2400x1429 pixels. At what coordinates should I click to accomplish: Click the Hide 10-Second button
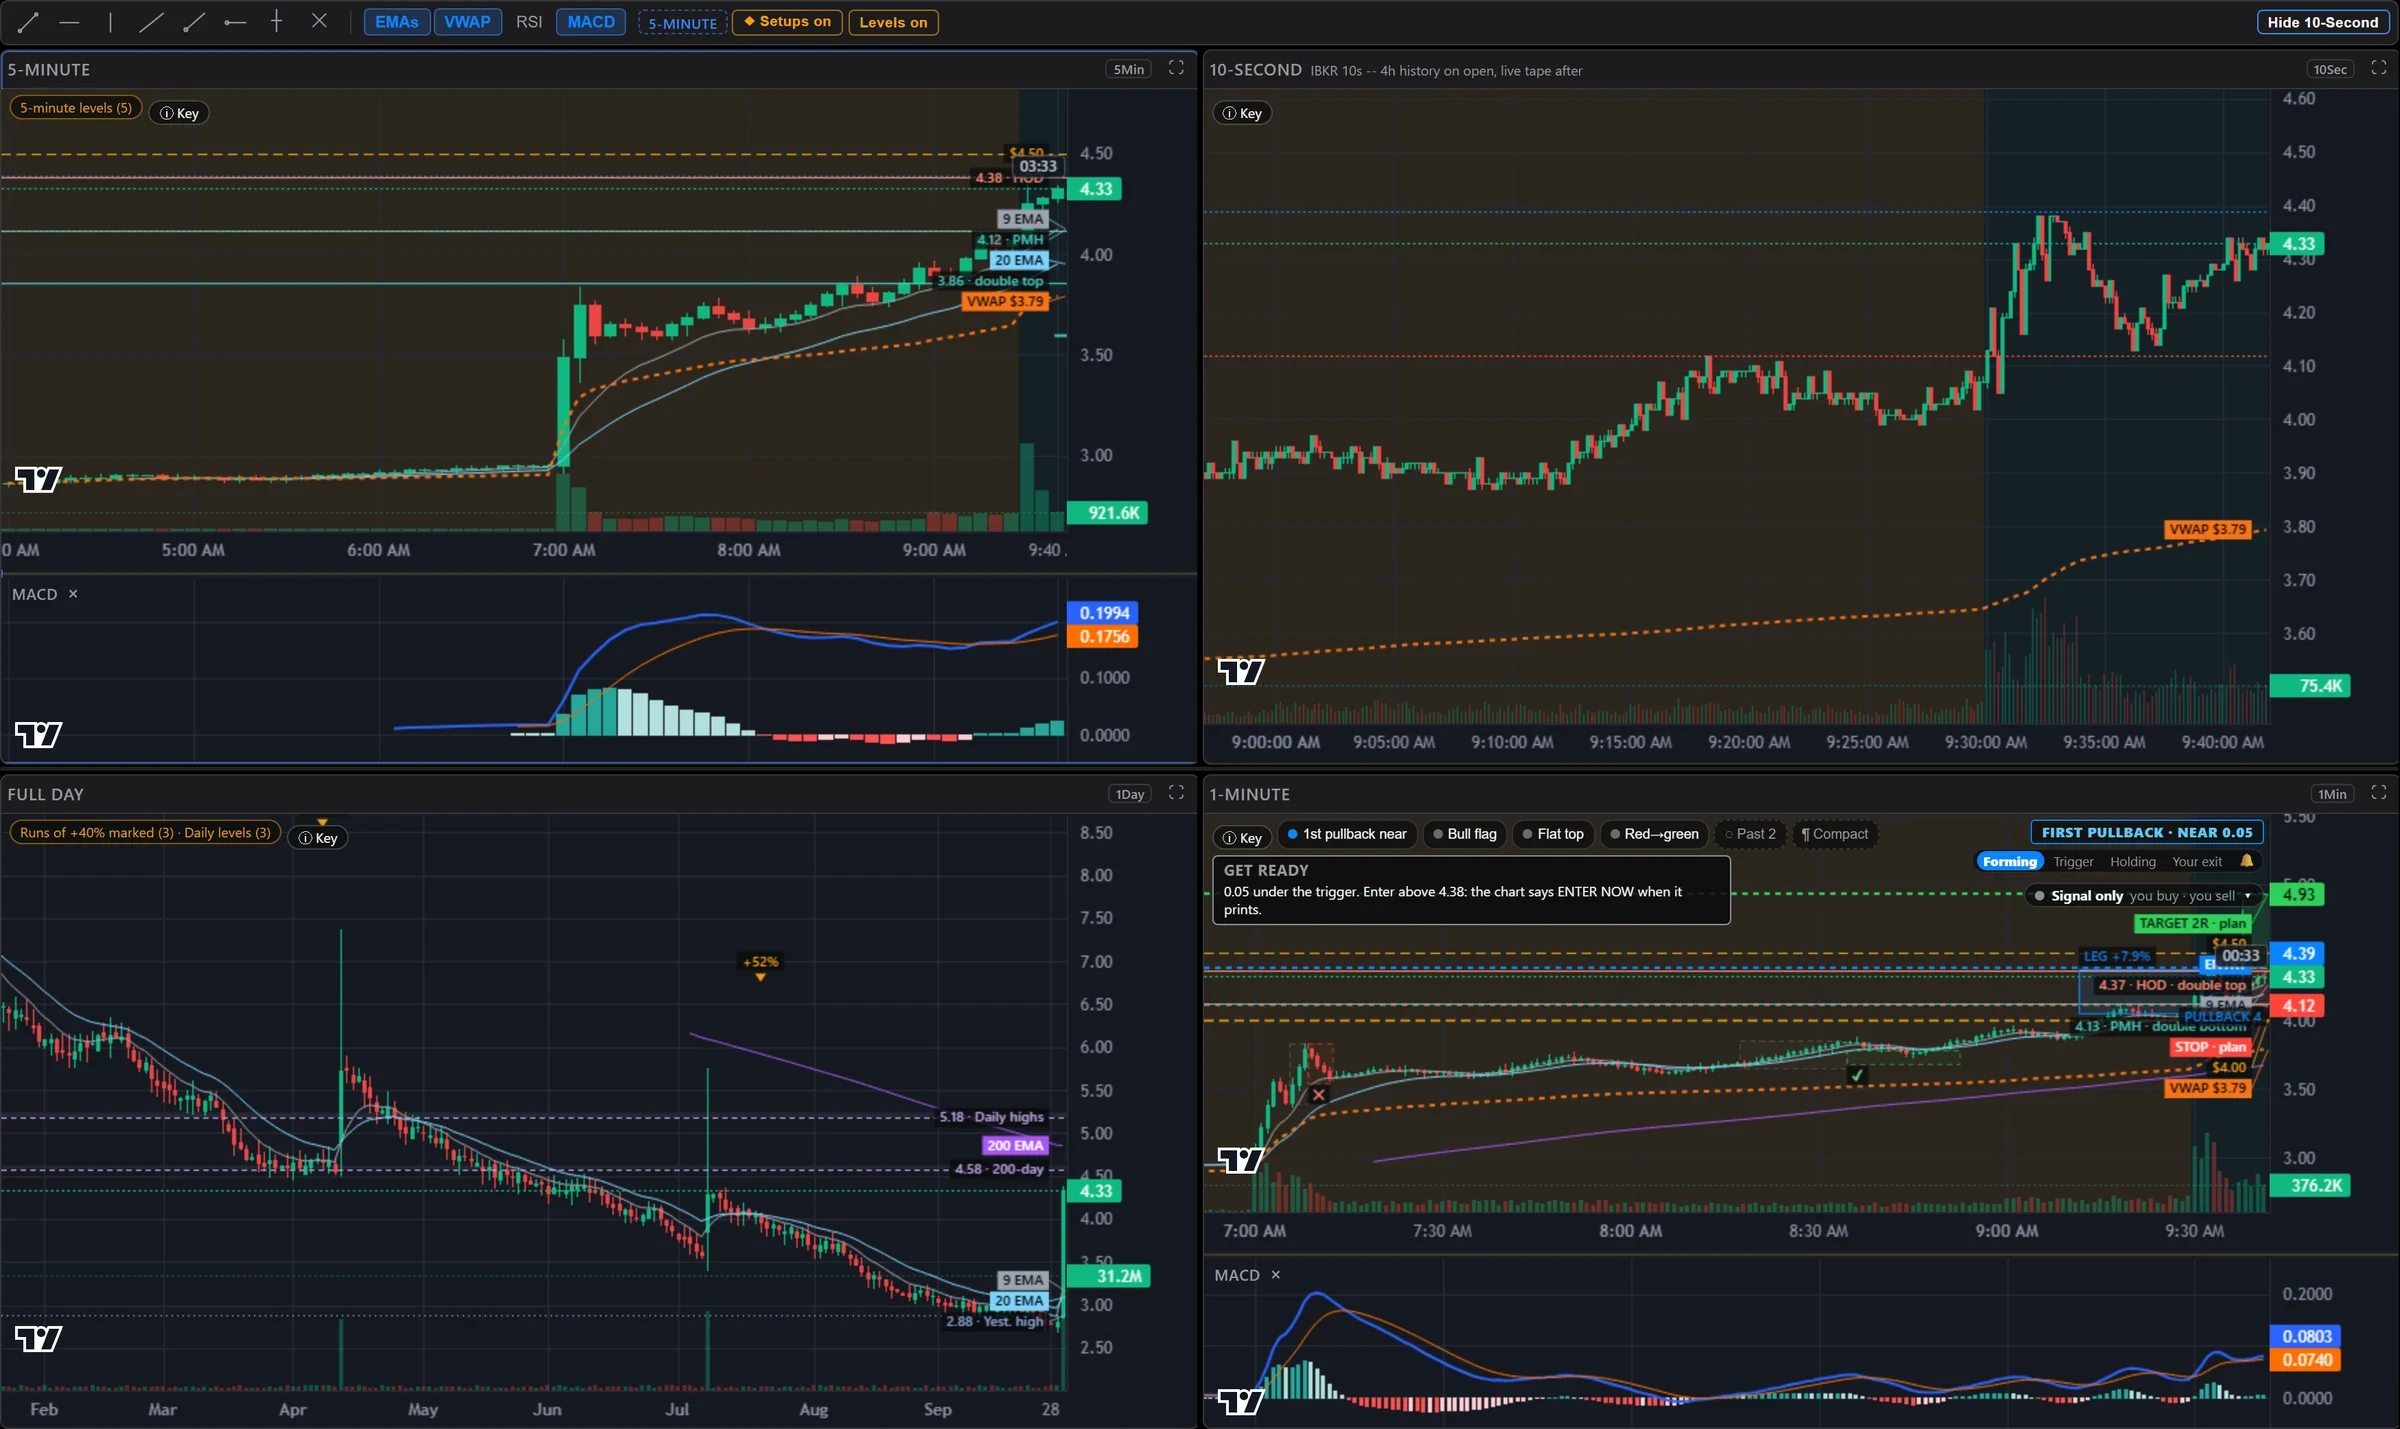point(2322,22)
